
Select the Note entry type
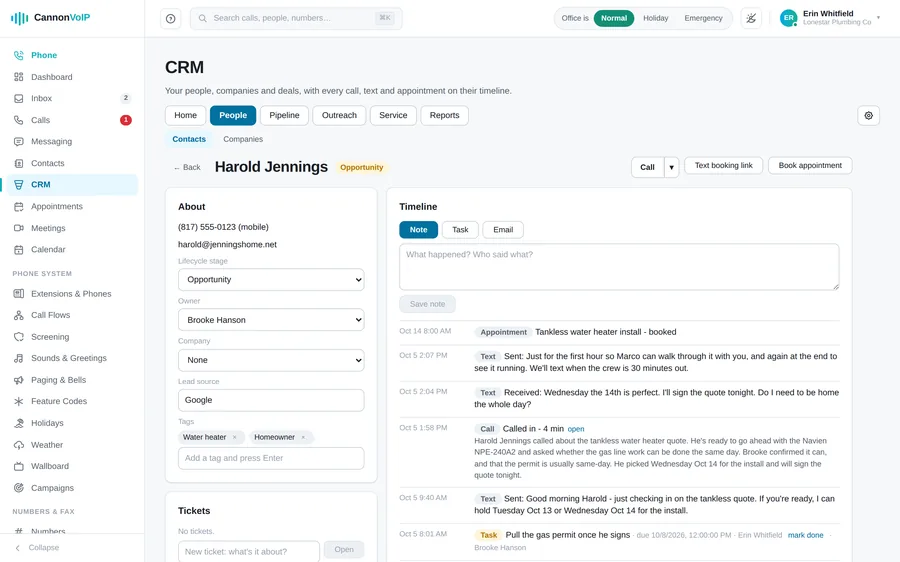[x=418, y=230]
